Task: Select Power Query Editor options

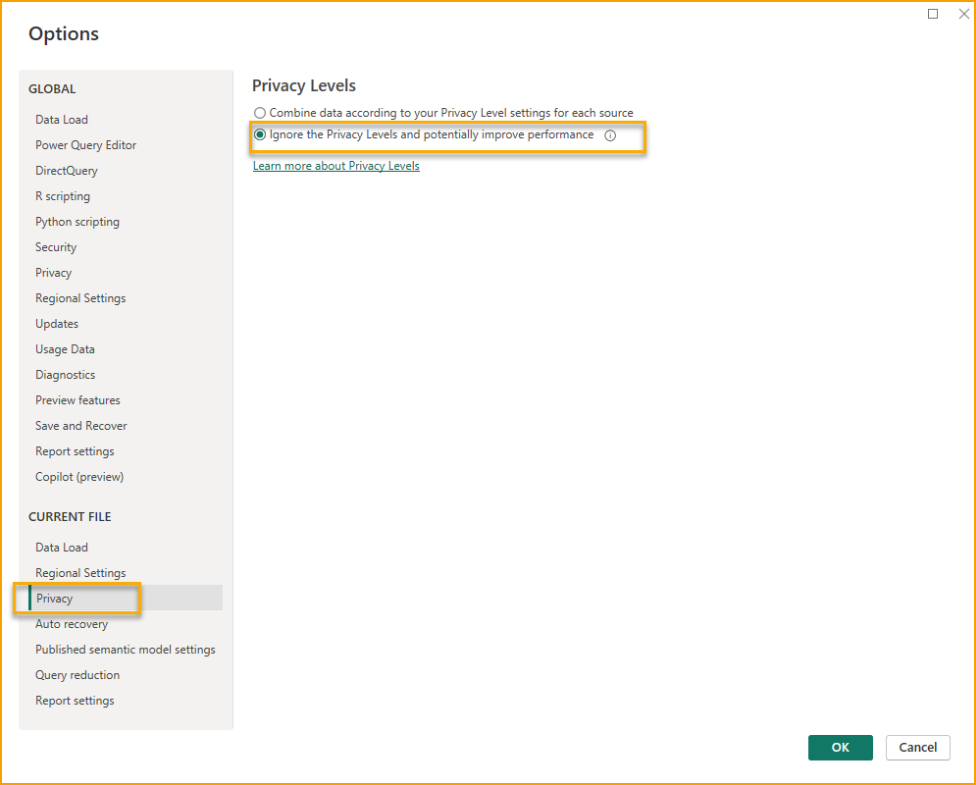Action: [x=85, y=144]
